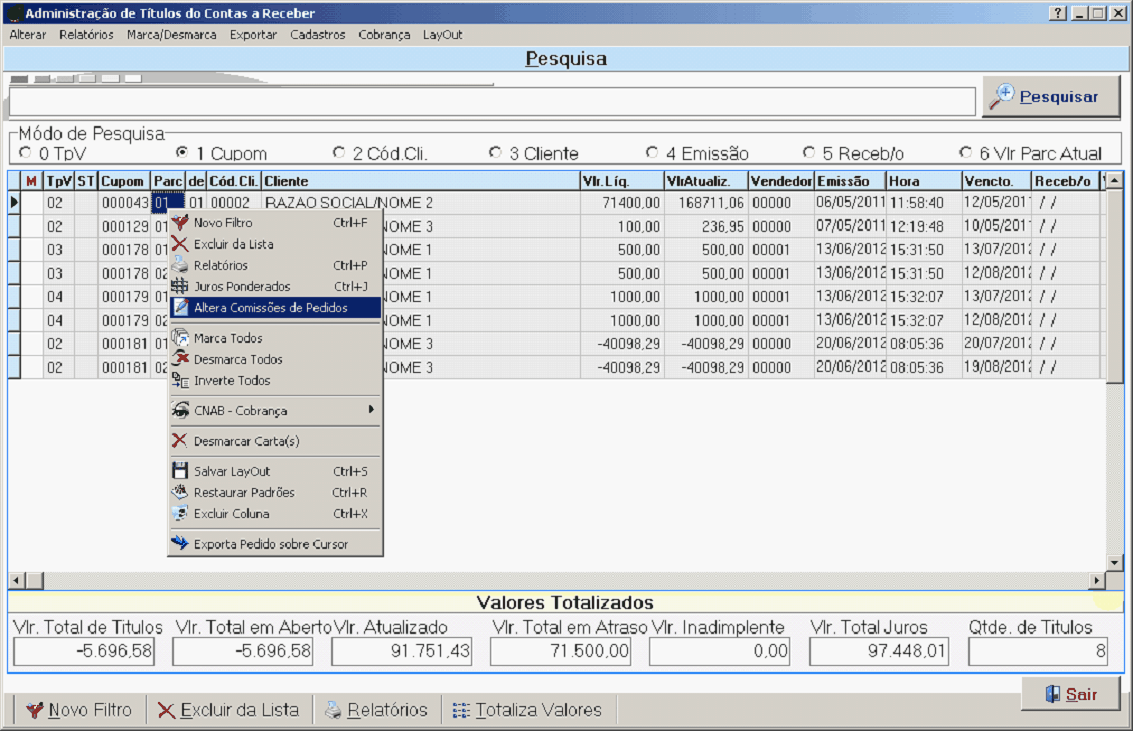This screenshot has height=732, width=1134.
Task: Open the Cadastros menu
Action: coord(318,34)
